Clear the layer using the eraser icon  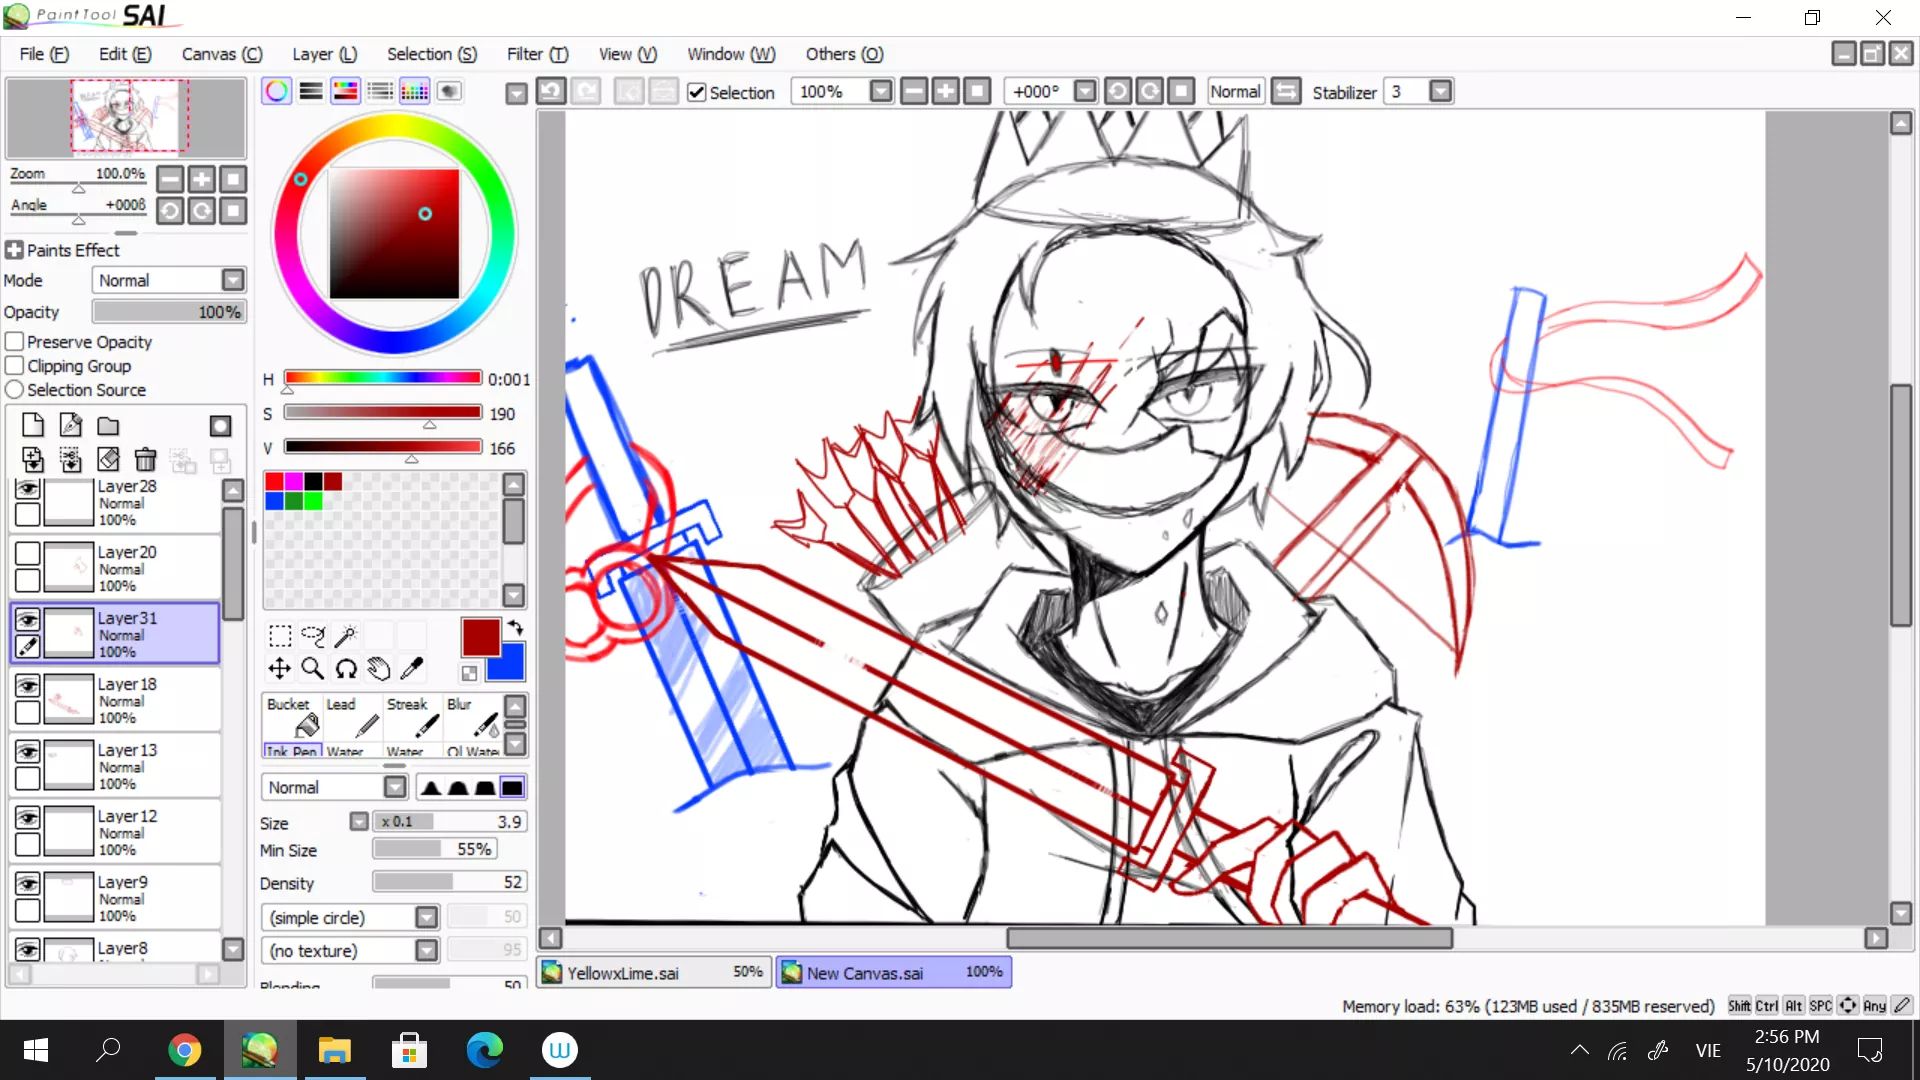(x=108, y=459)
